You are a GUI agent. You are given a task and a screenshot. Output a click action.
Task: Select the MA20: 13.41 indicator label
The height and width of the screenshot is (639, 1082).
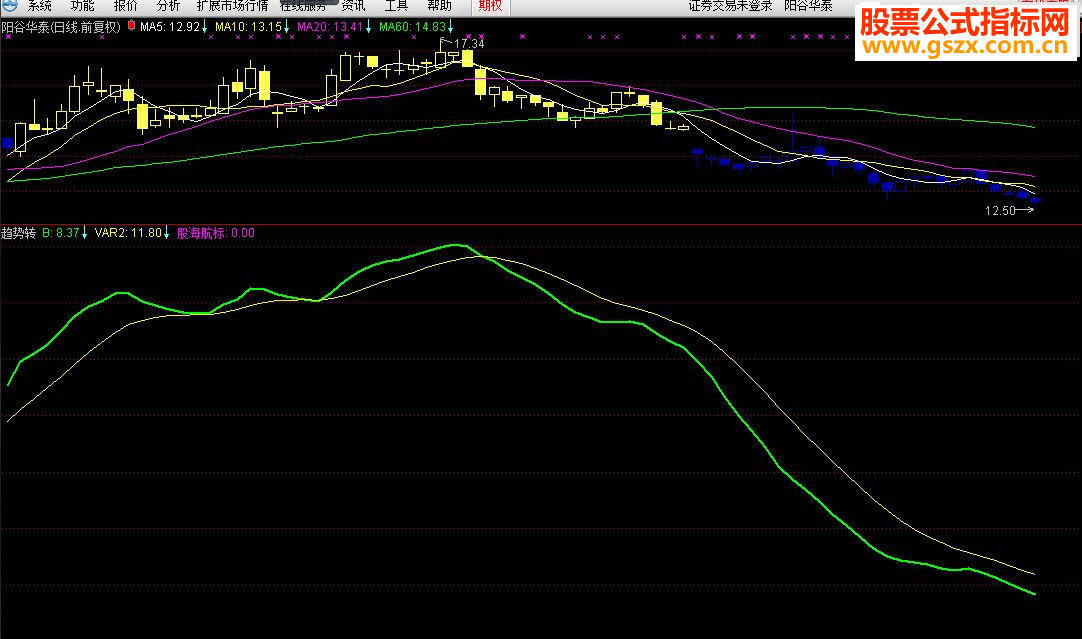(x=330, y=27)
